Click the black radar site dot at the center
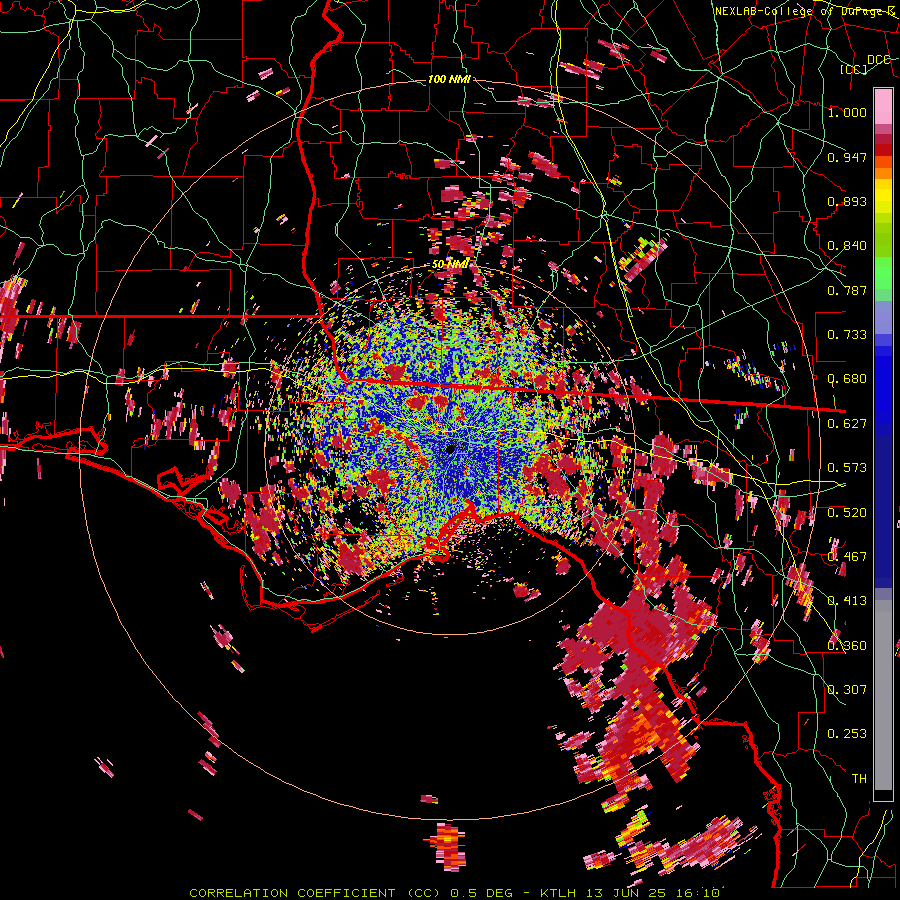The width and height of the screenshot is (900, 900). point(451,449)
